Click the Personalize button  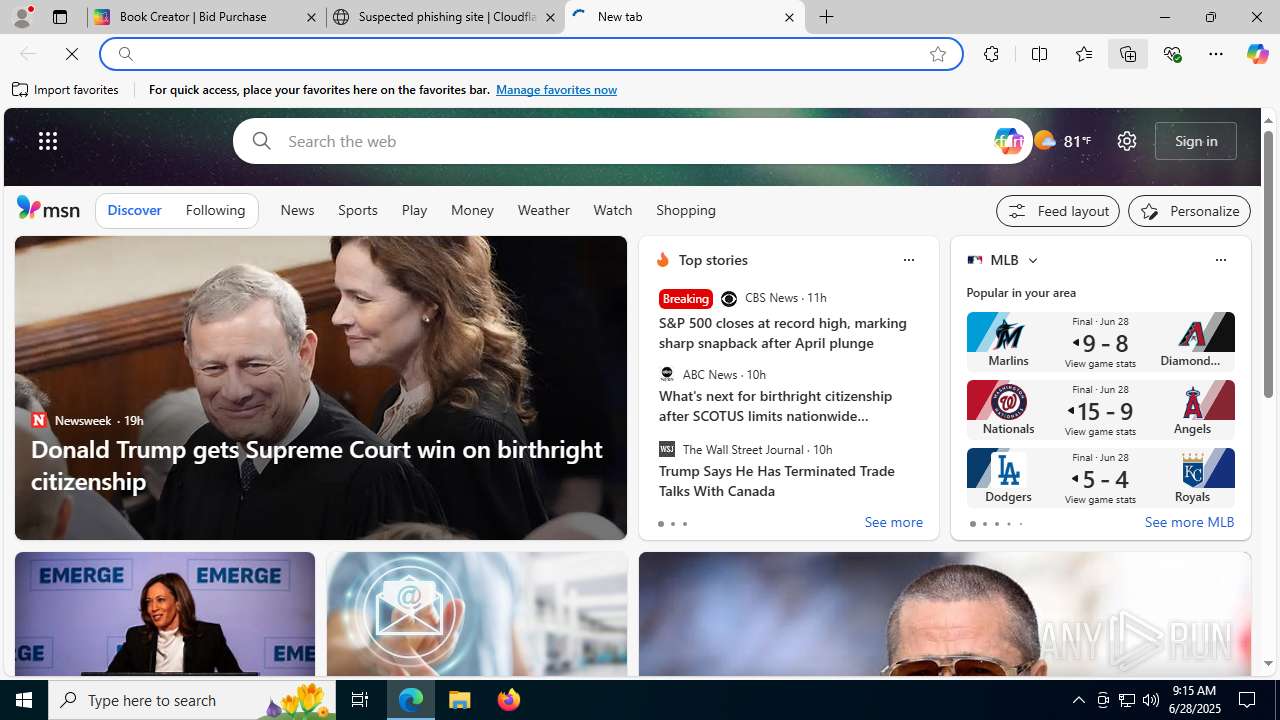click(x=1189, y=211)
